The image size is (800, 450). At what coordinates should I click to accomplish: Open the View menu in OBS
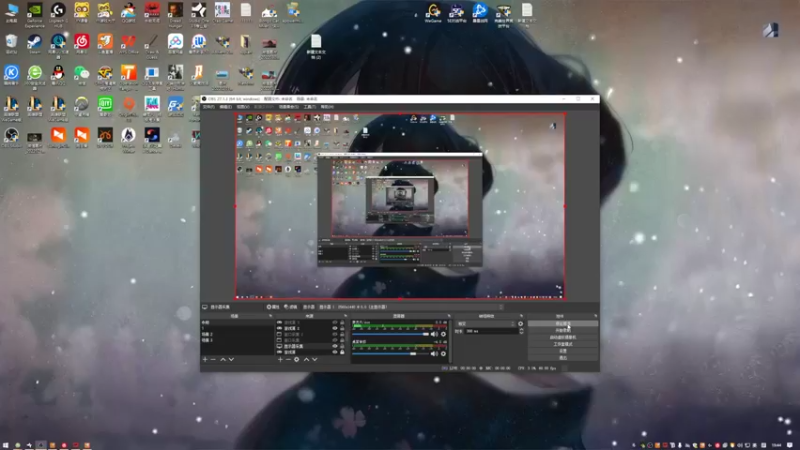pyautogui.click(x=243, y=107)
